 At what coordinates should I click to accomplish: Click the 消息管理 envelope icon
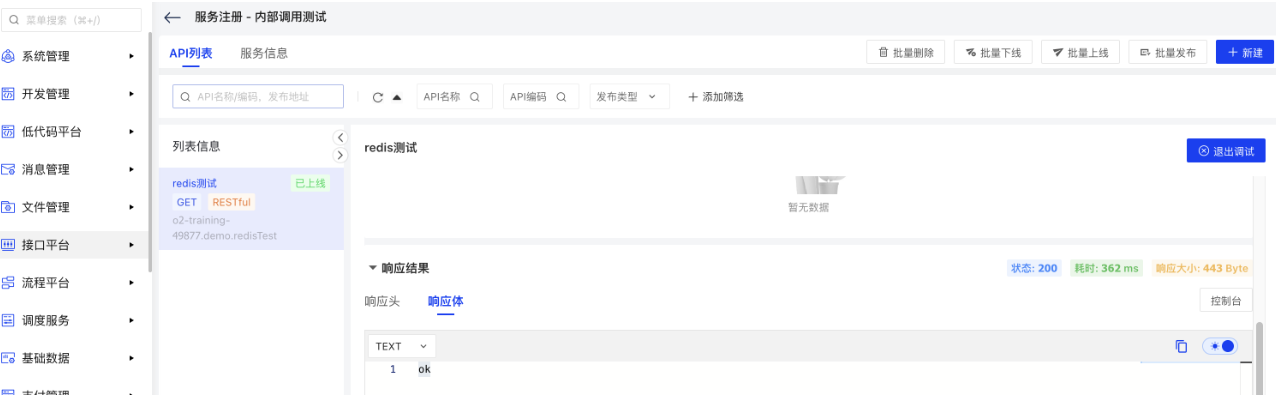(8, 170)
